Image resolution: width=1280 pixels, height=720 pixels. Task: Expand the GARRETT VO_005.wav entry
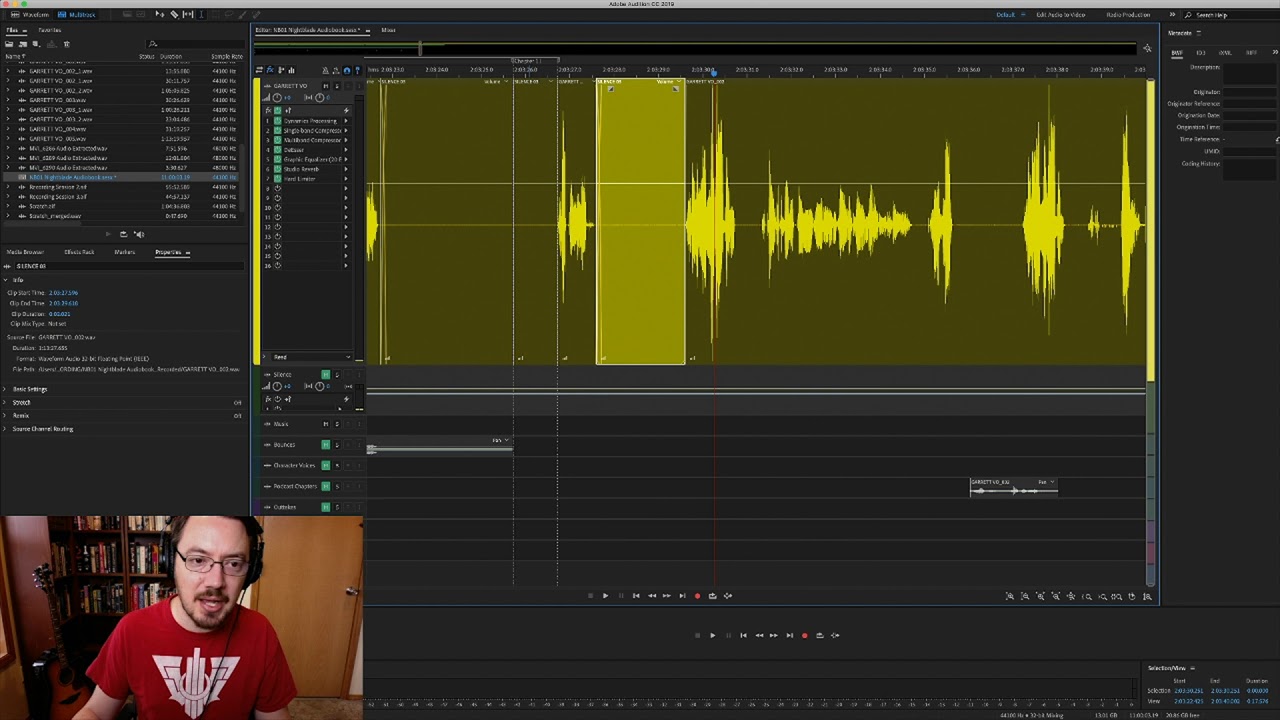8,139
